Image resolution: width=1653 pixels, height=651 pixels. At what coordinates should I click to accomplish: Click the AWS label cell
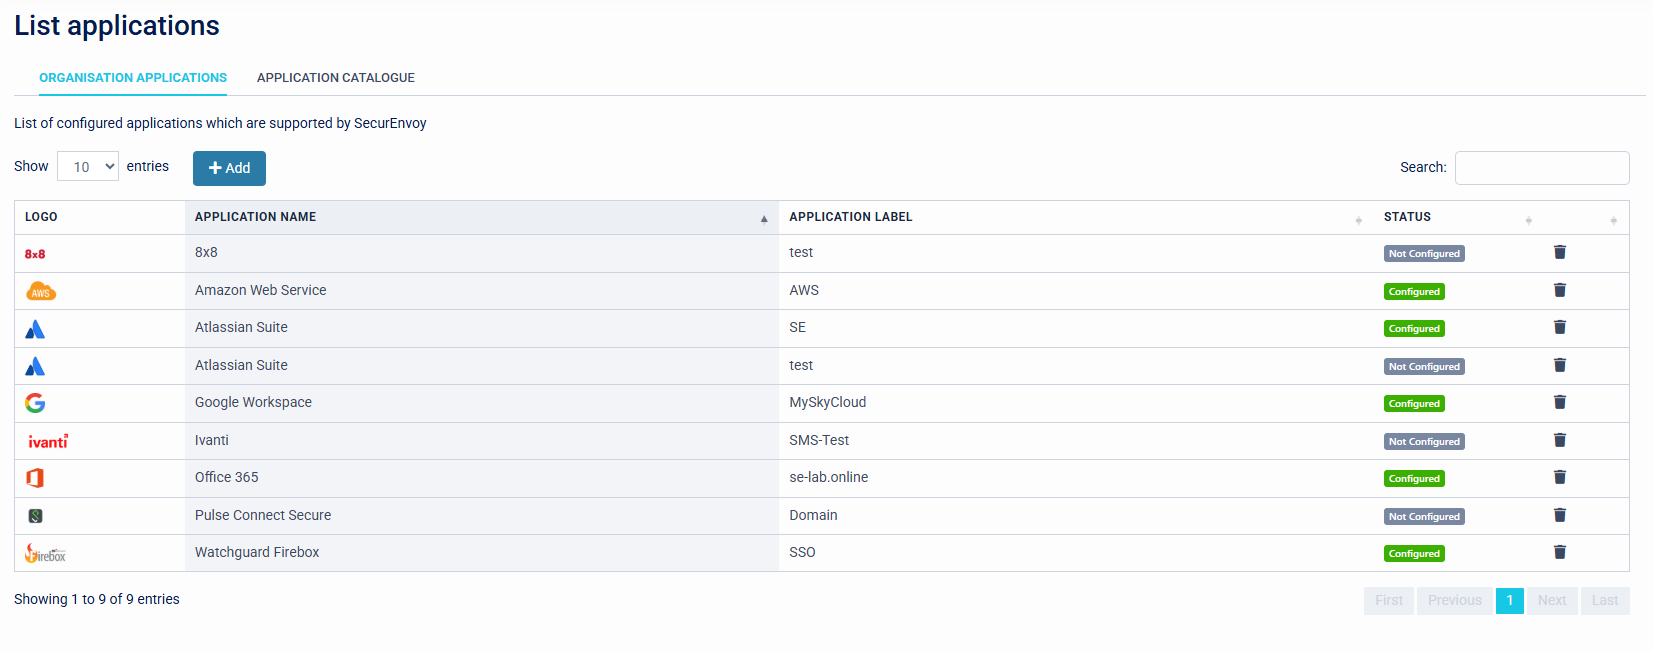click(1076, 290)
